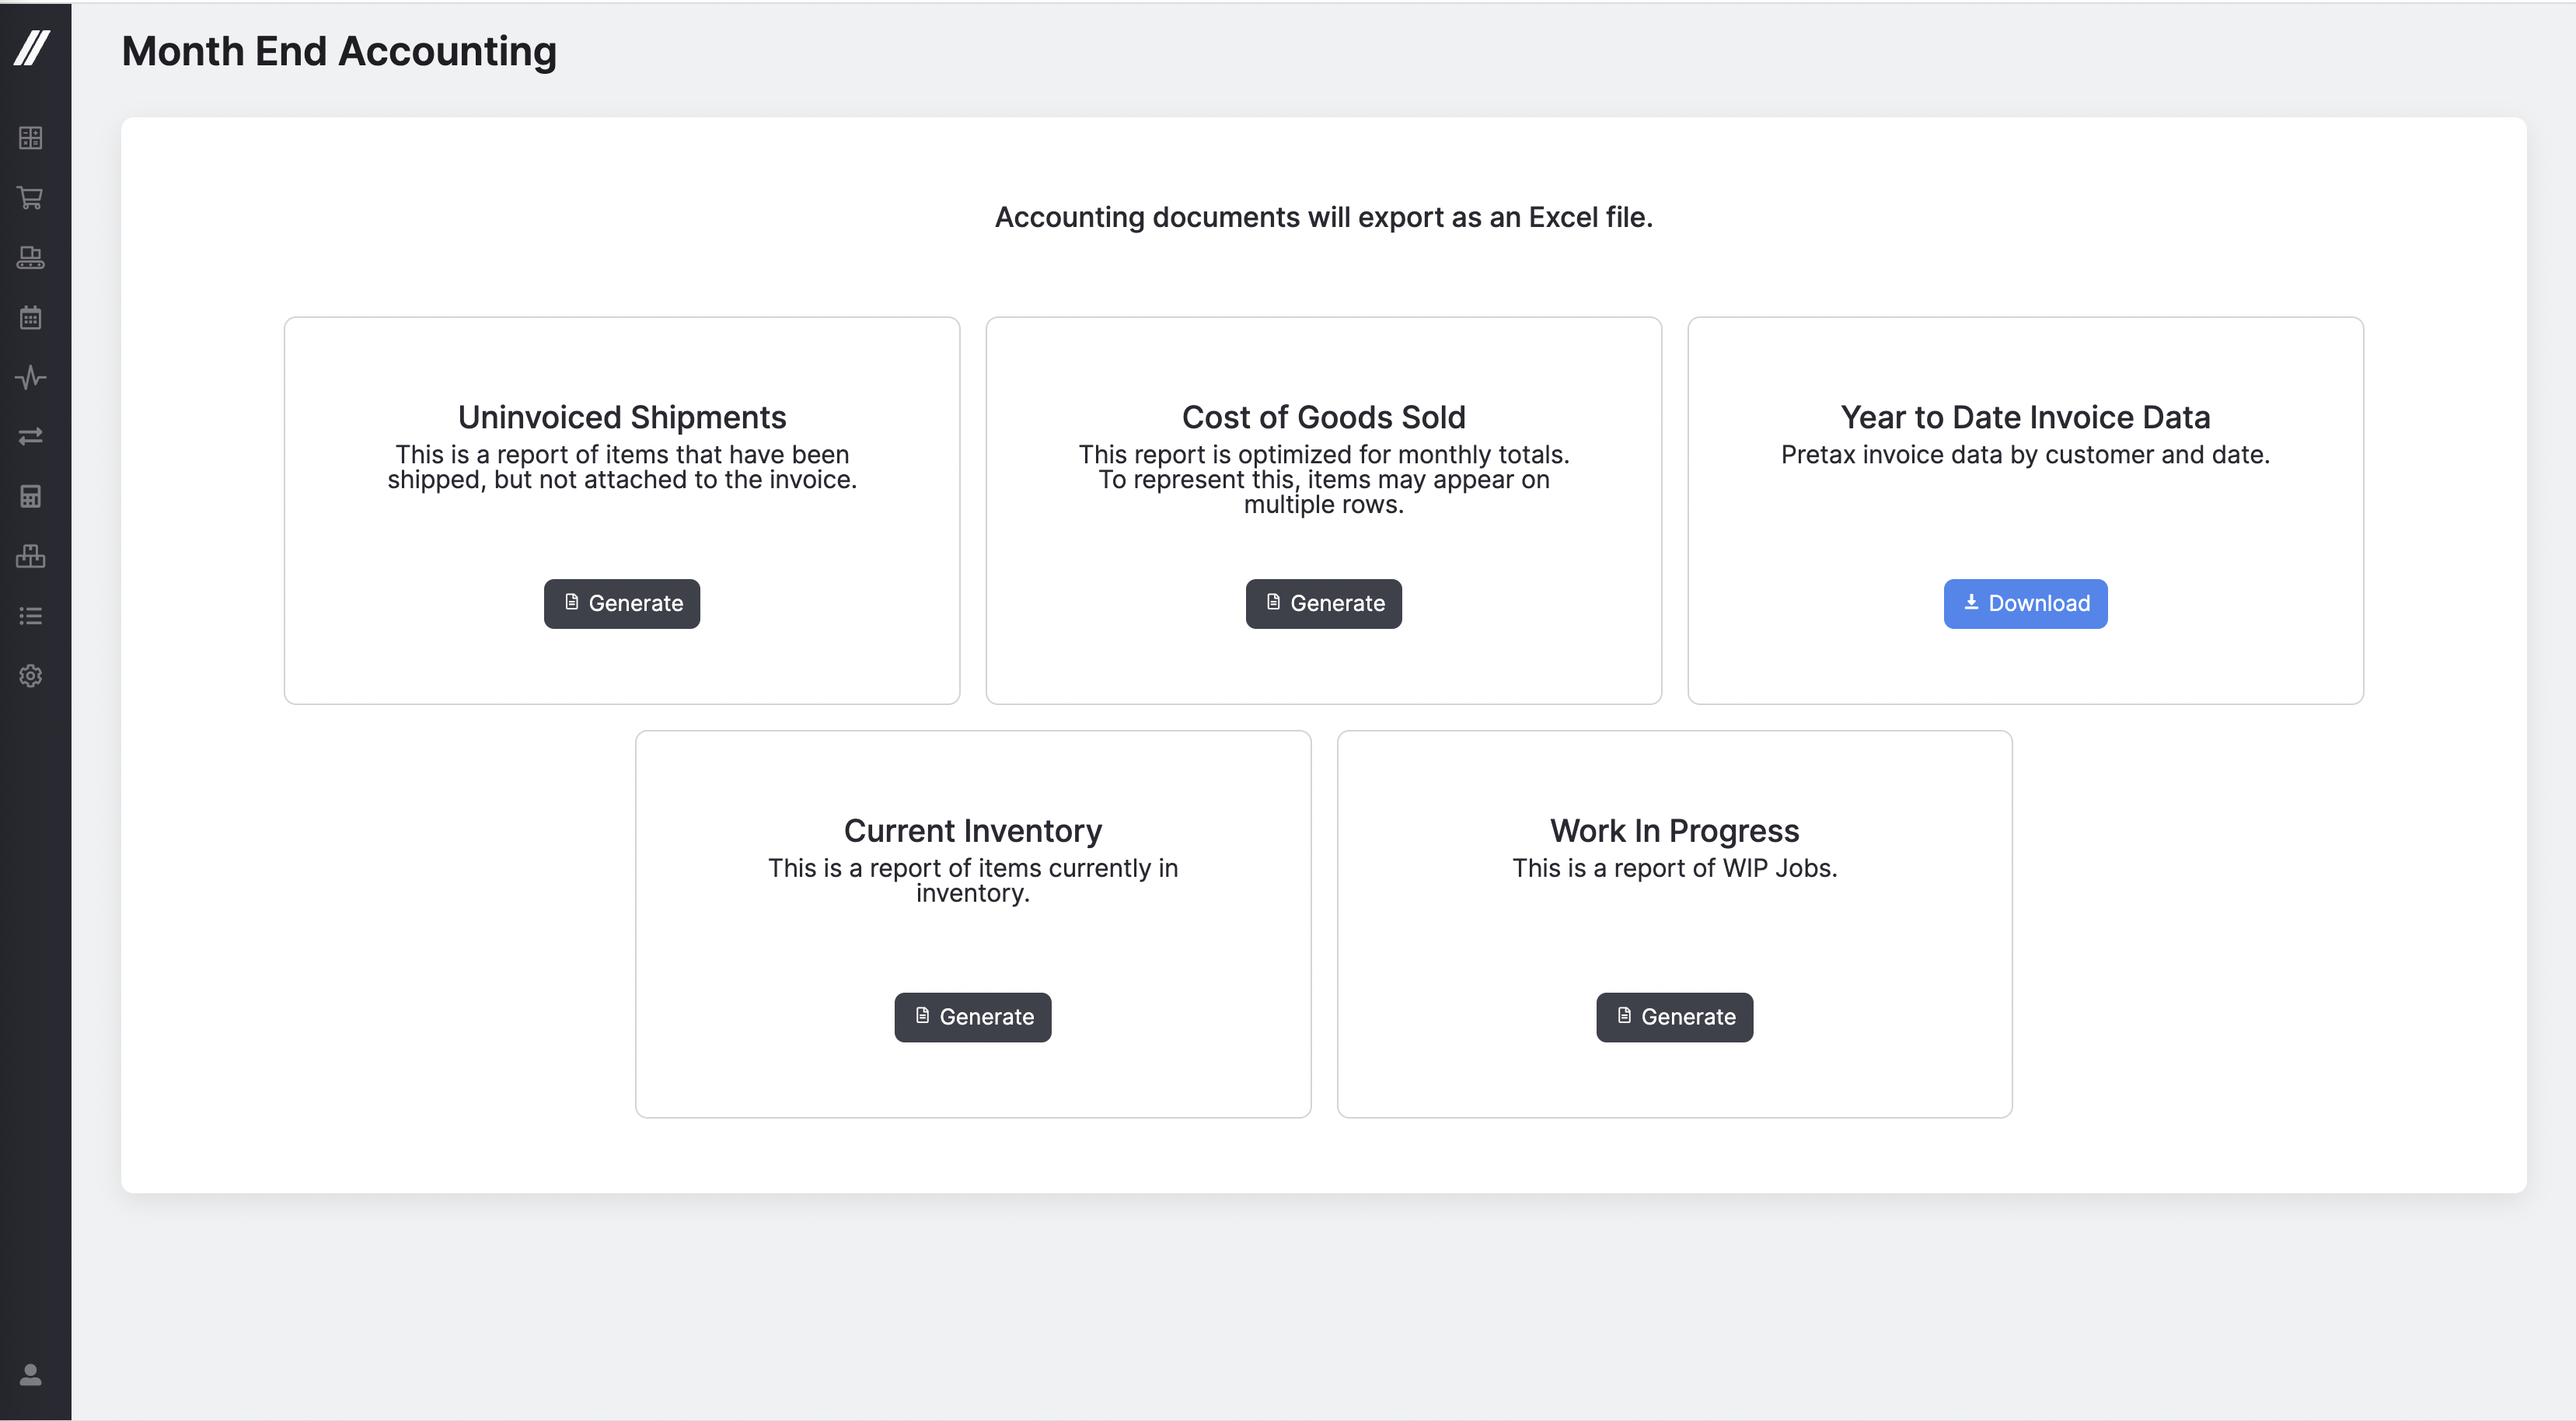Open the settings gear sidebar icon
2576x1421 pixels.
point(31,676)
